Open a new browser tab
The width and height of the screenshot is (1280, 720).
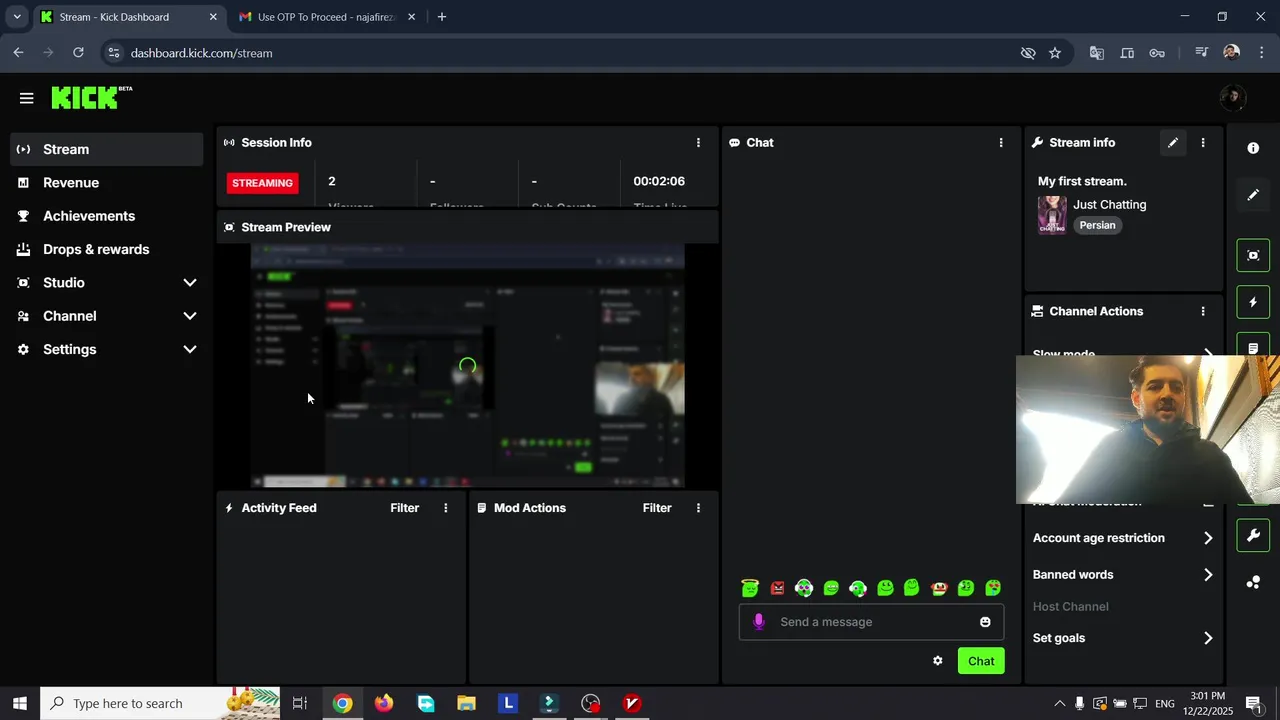[x=442, y=17]
